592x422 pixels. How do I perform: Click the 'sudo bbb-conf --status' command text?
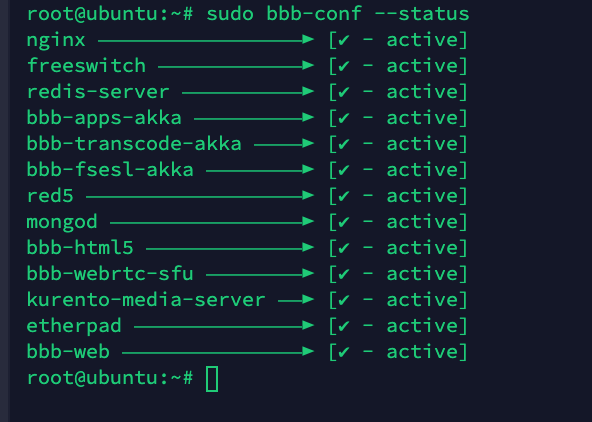pyautogui.click(x=338, y=14)
